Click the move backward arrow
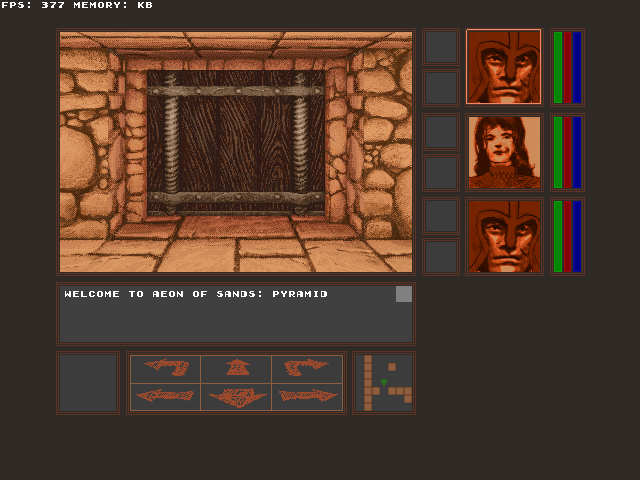This screenshot has height=480, width=640. click(236, 396)
